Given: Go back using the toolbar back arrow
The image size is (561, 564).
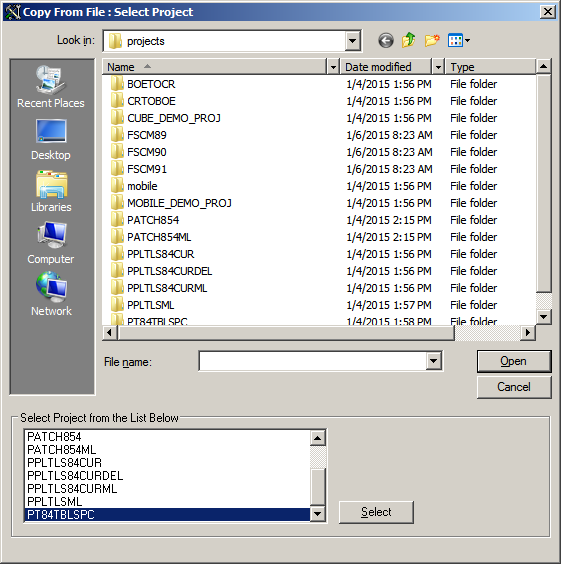Looking at the screenshot, I should point(386,41).
